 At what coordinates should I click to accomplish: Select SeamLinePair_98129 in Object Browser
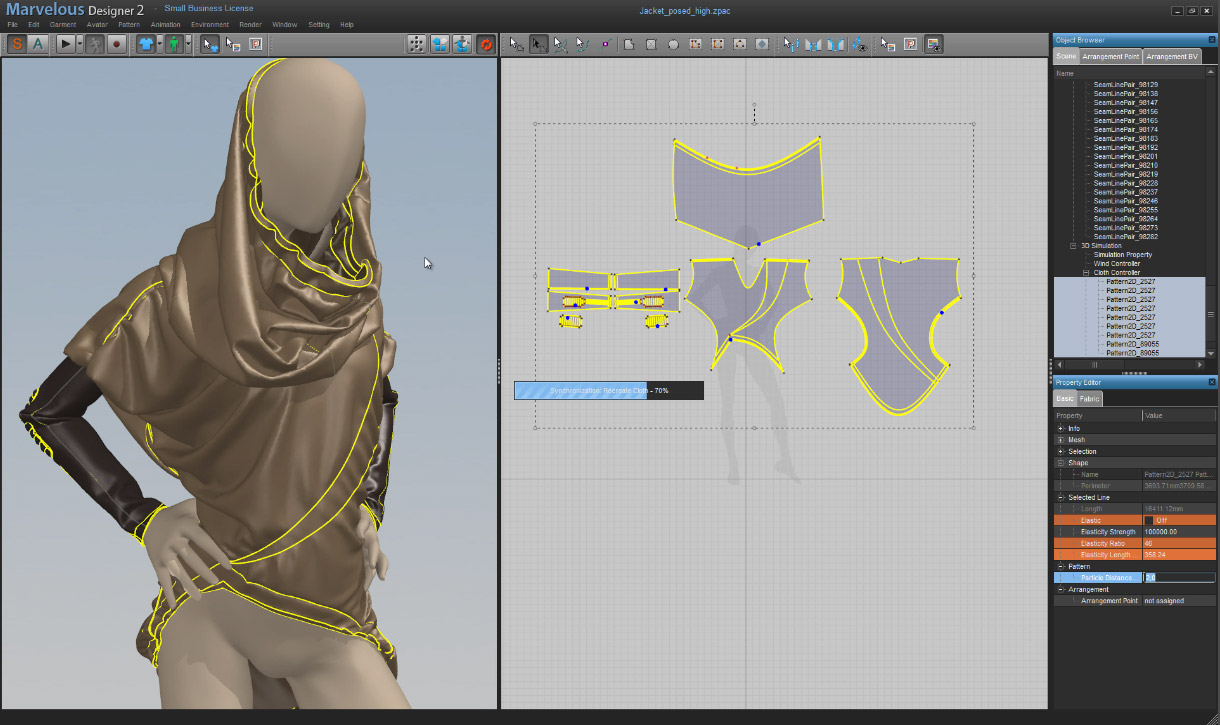[x=1126, y=85]
